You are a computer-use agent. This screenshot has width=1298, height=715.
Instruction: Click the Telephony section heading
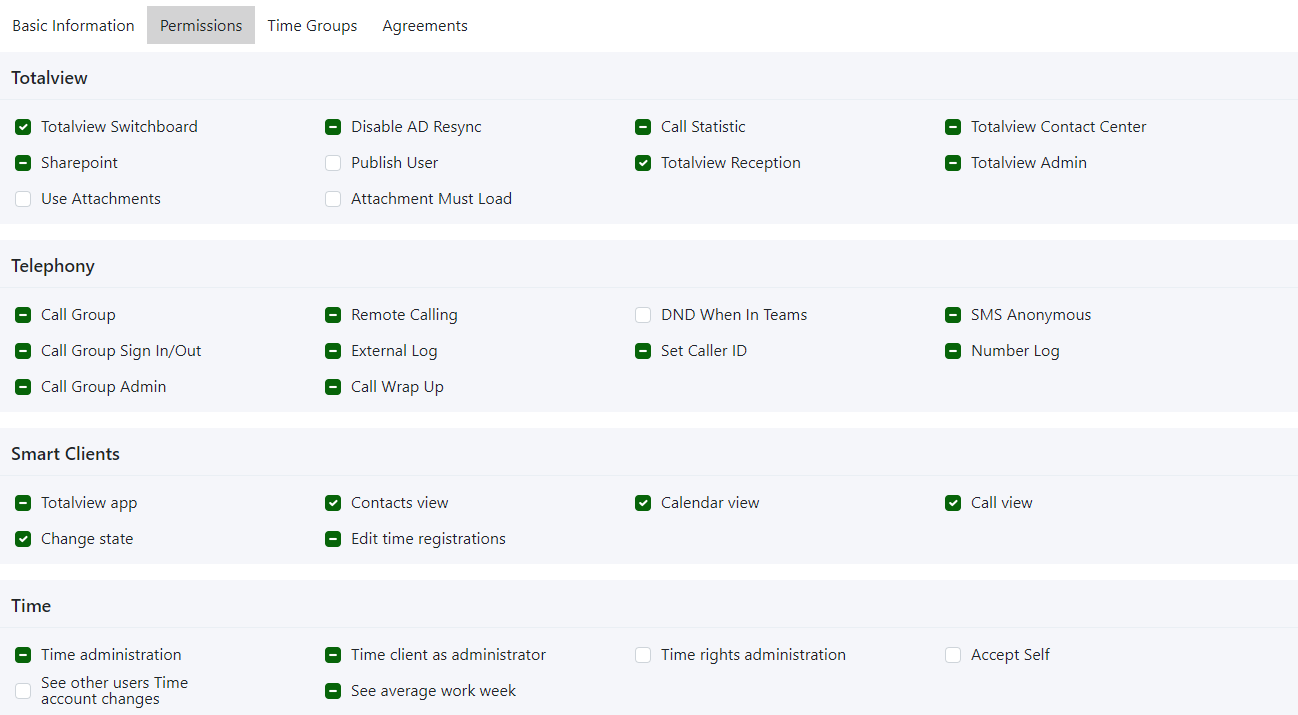click(53, 266)
